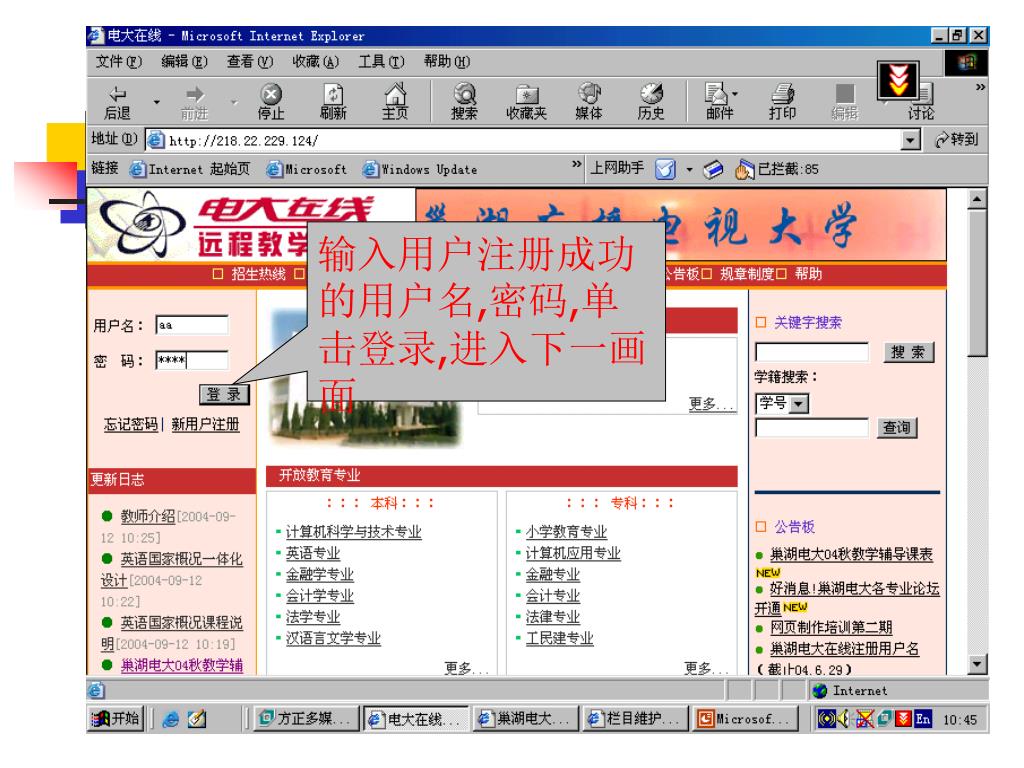Open the 工具(T) menu
1024x768 pixels.
(381, 62)
